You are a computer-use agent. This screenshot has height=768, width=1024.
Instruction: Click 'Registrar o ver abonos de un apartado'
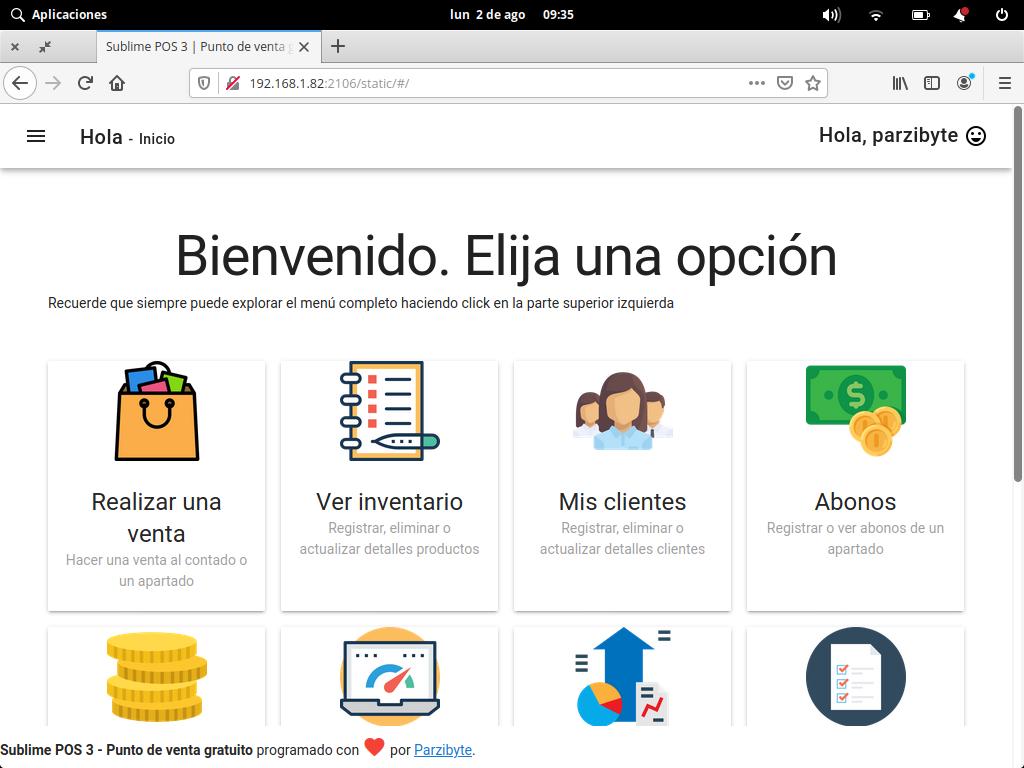pyautogui.click(x=856, y=538)
